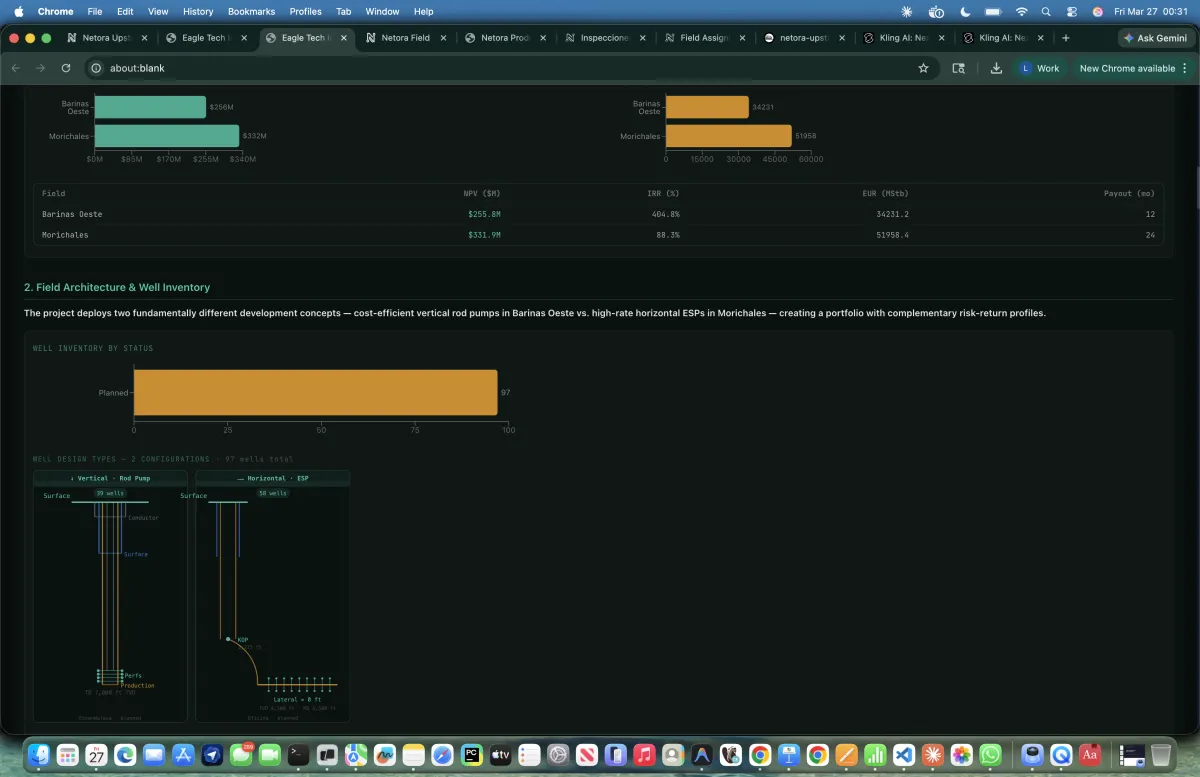Expand the Work profile menu

(x=1039, y=68)
